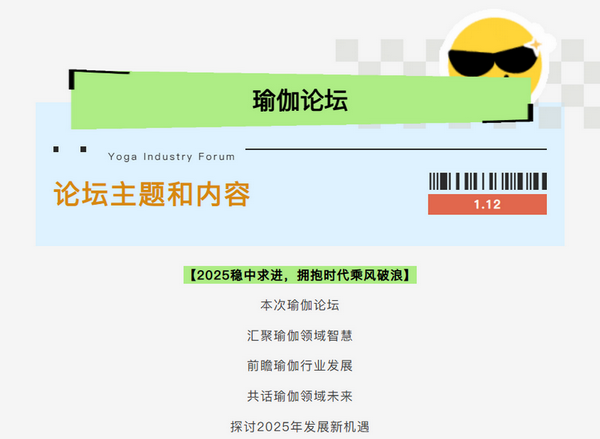The width and height of the screenshot is (600, 439).
Task: Click the 探讨2025年发展新机遇 text line
Action: click(300, 426)
